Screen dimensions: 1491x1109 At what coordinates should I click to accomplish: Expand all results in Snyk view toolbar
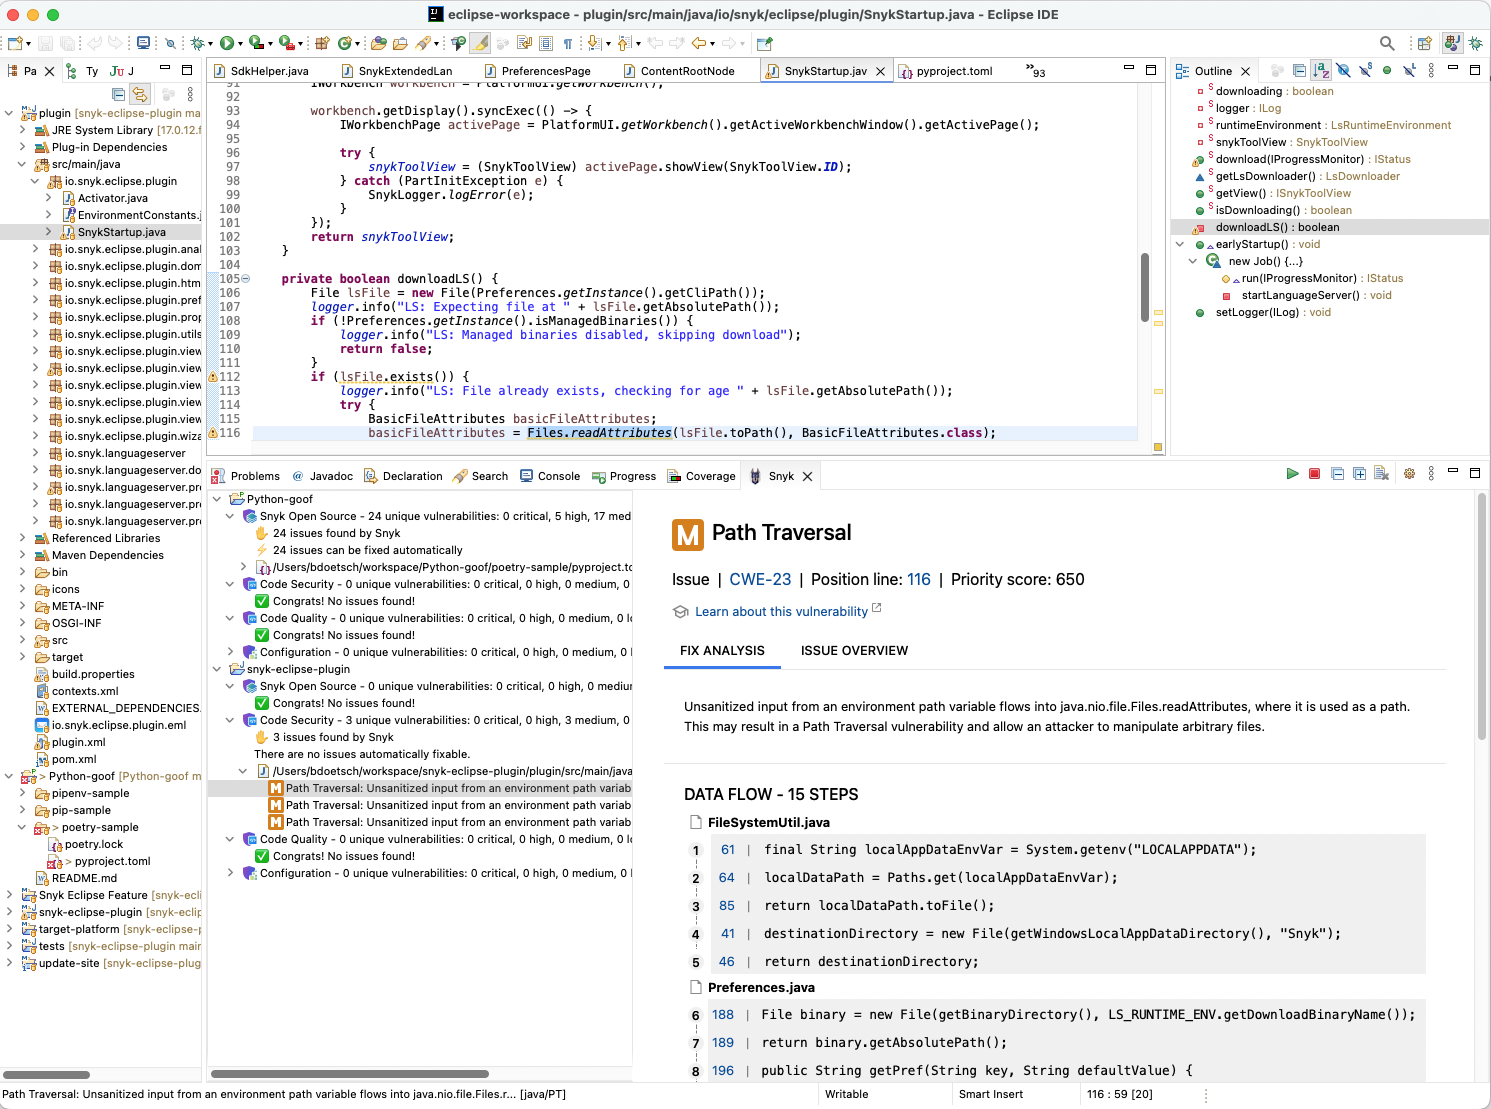[1359, 474]
